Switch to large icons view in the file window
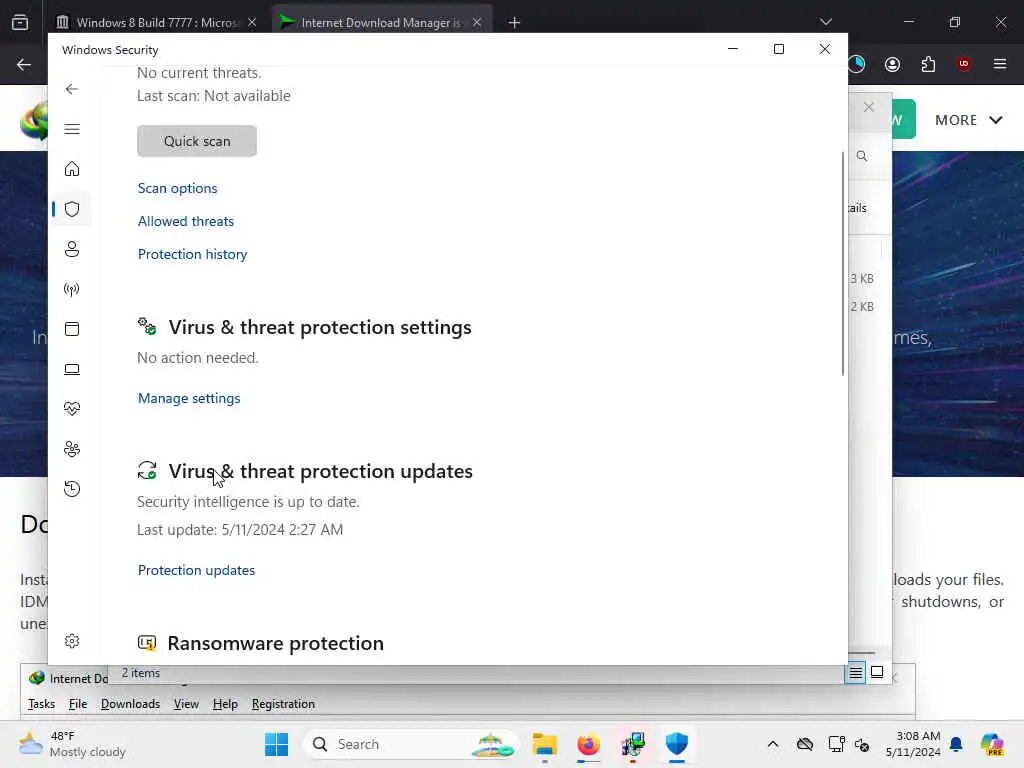The width and height of the screenshot is (1024, 768). point(877,672)
